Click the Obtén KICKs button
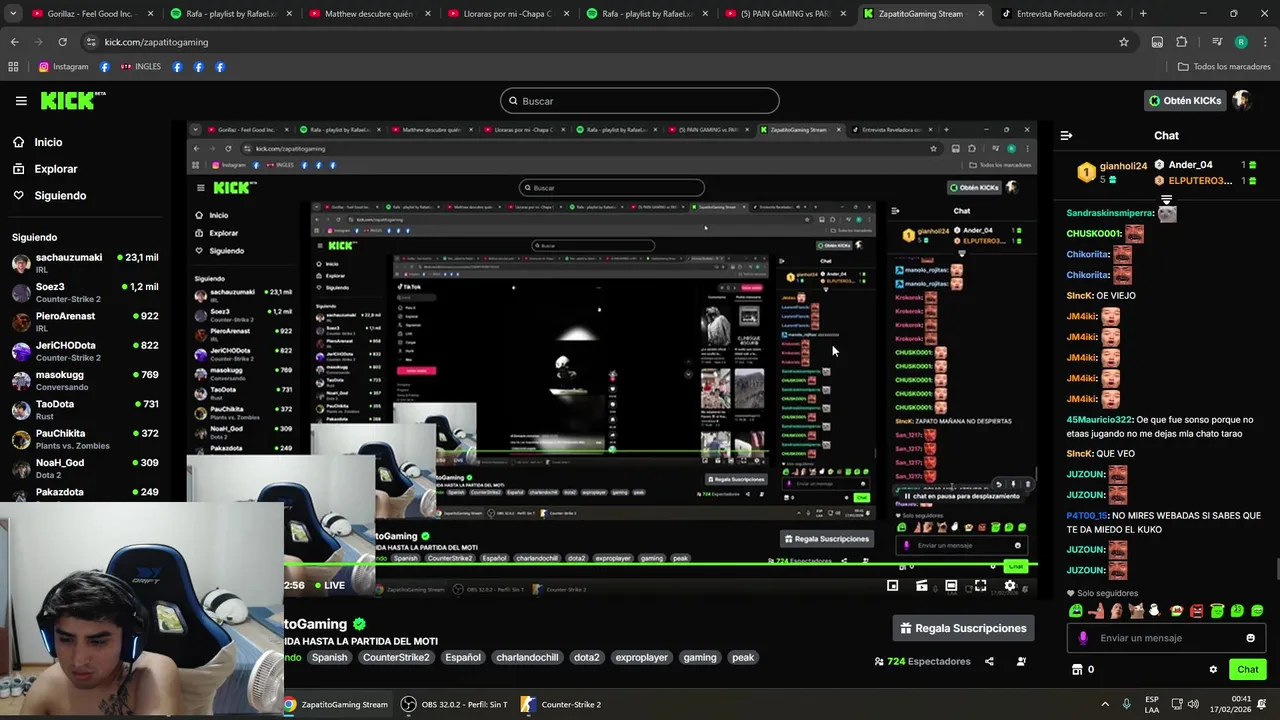The height and width of the screenshot is (720, 1280). pos(1185,101)
